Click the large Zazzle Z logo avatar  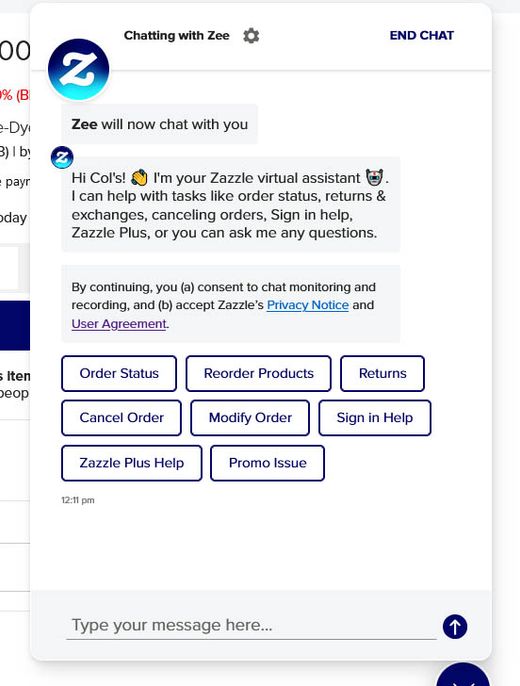point(78,69)
